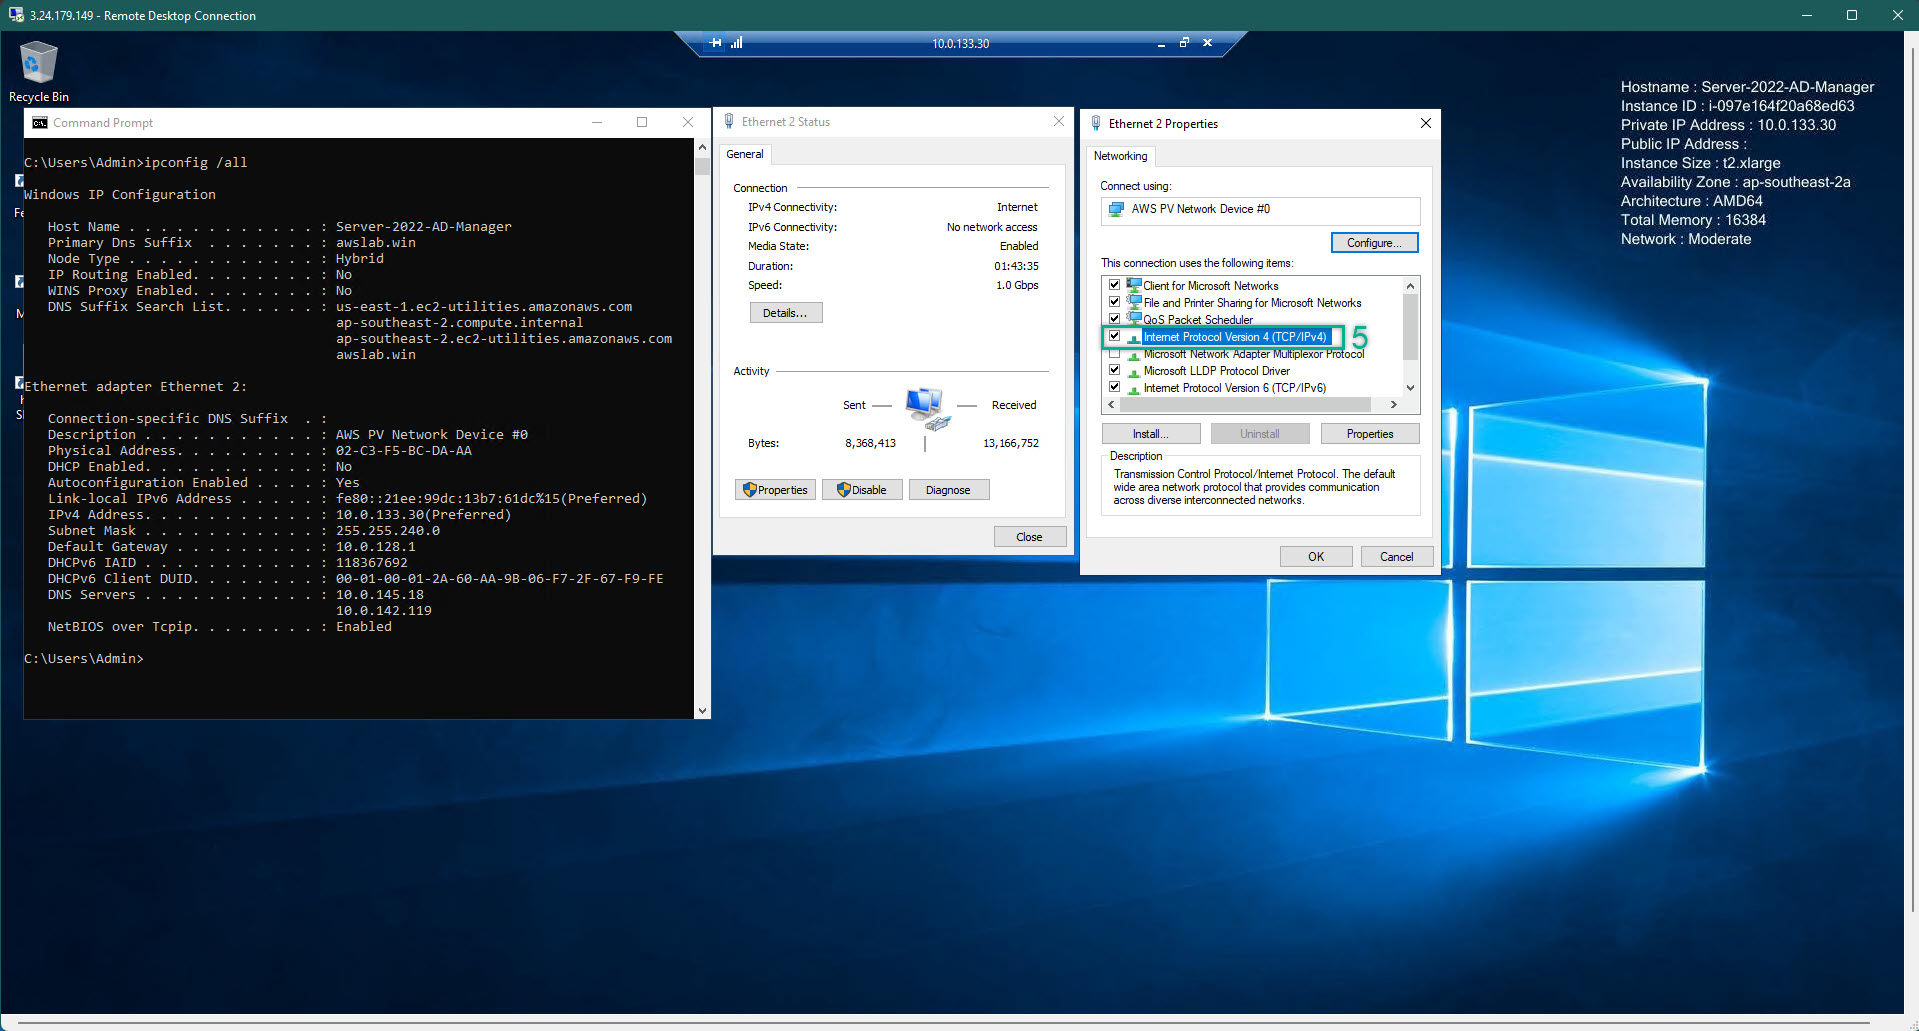Click the items list scroll left arrow
Image resolution: width=1919 pixels, height=1031 pixels.
[1111, 405]
